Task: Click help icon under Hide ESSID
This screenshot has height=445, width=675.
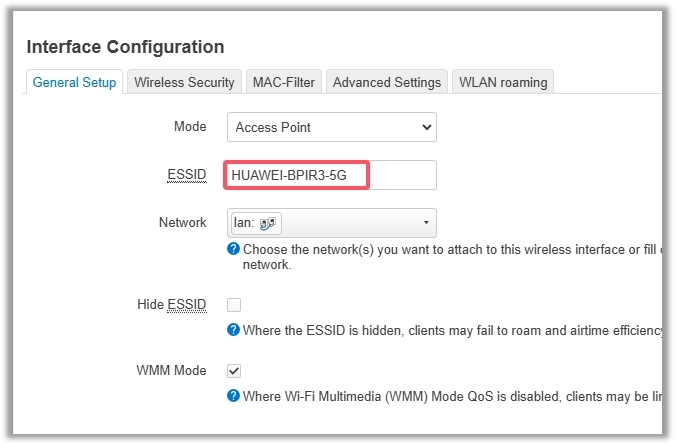Action: (233, 330)
